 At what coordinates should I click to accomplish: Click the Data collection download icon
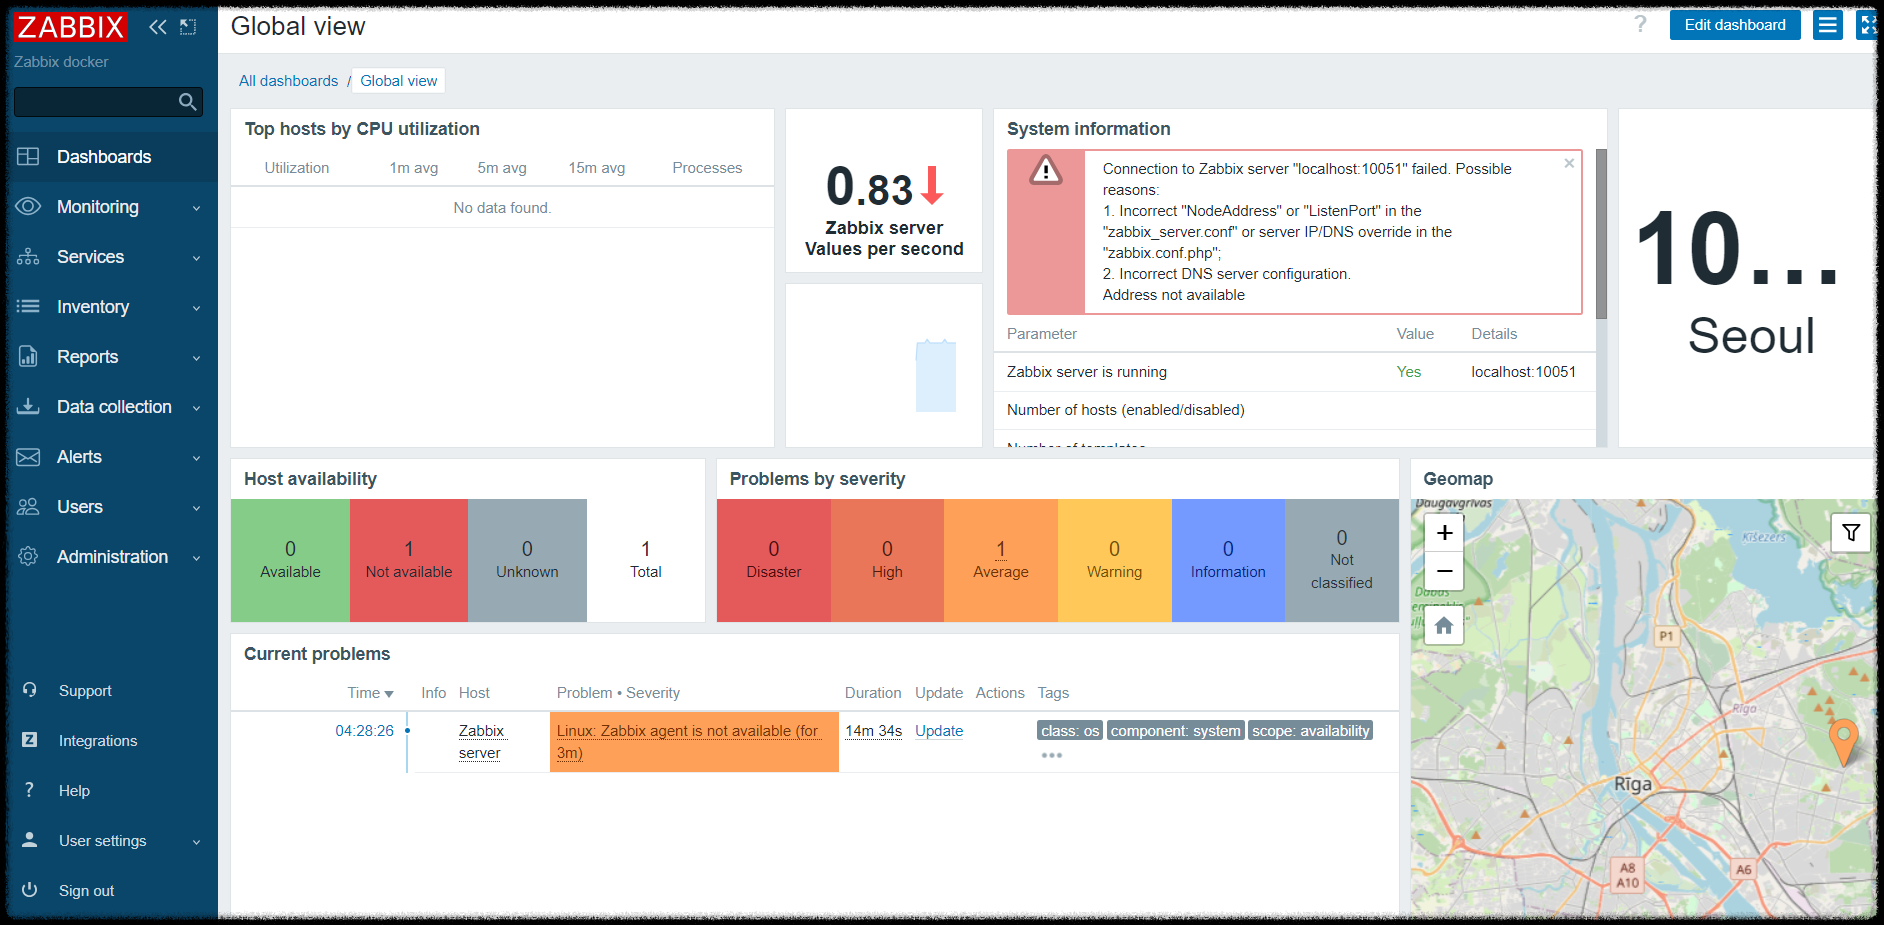28,407
